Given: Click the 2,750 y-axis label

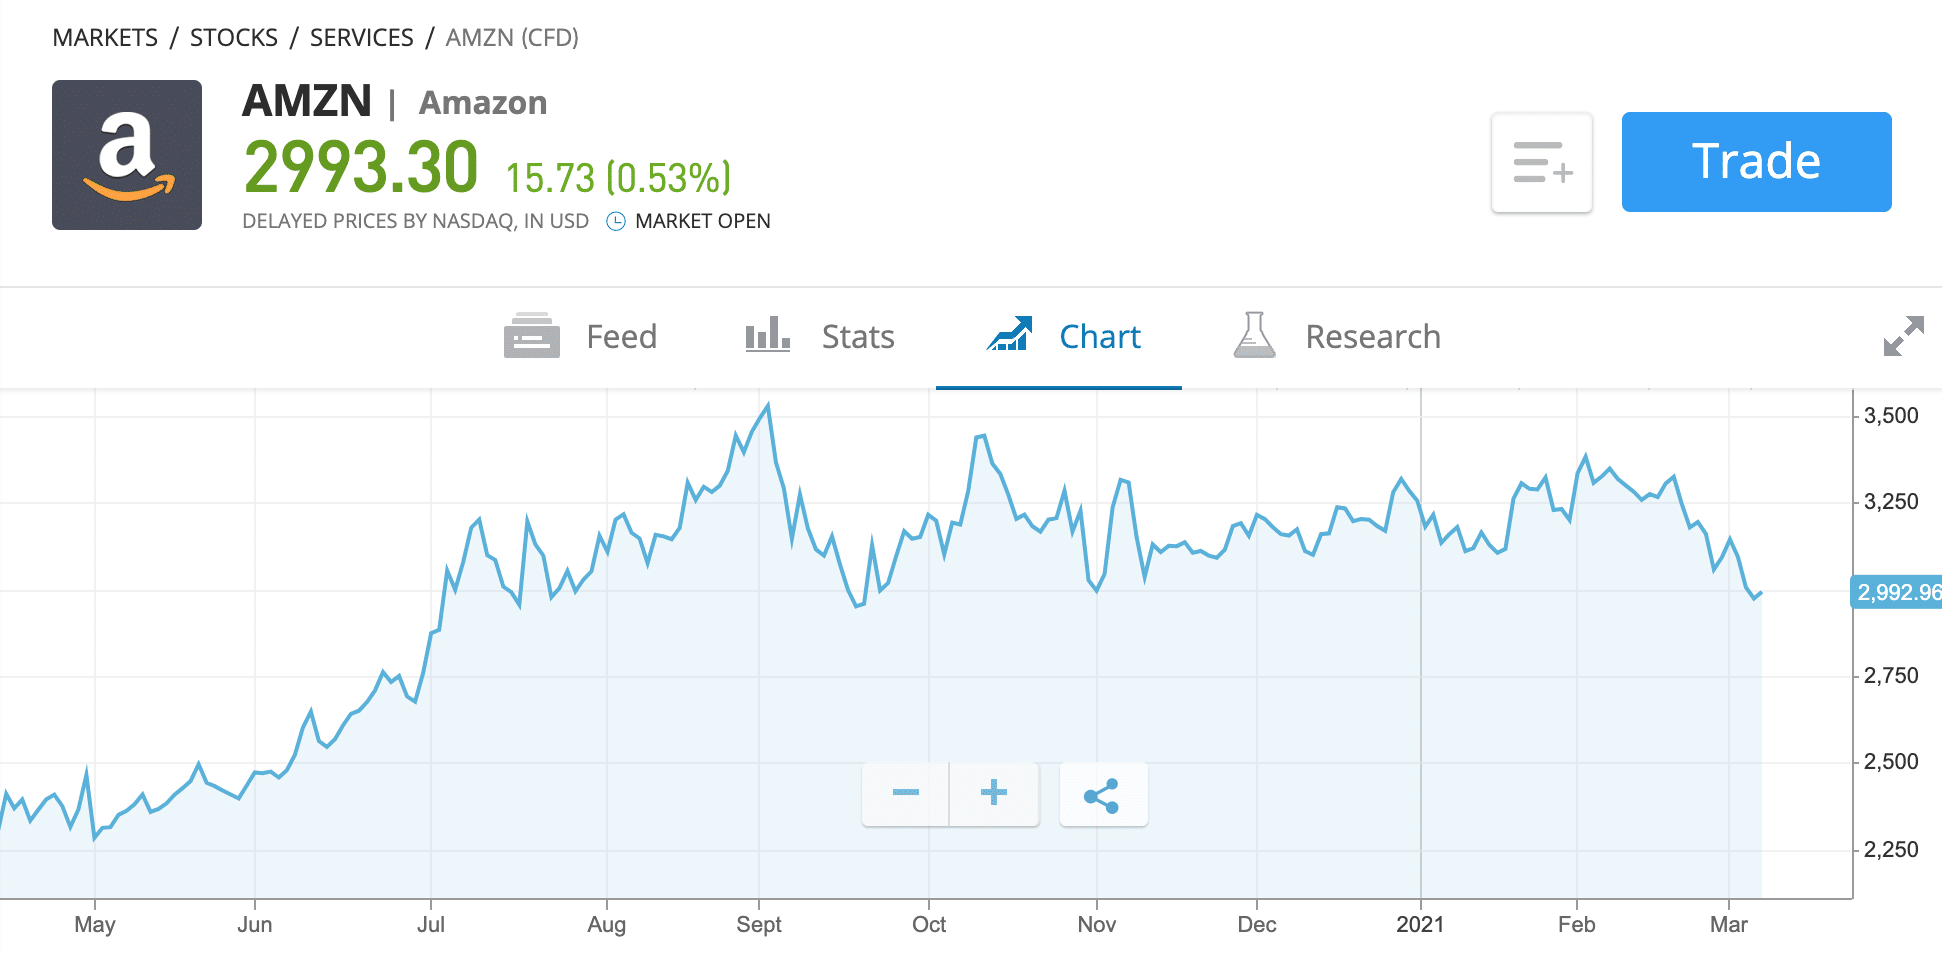Looking at the screenshot, I should 1891,676.
